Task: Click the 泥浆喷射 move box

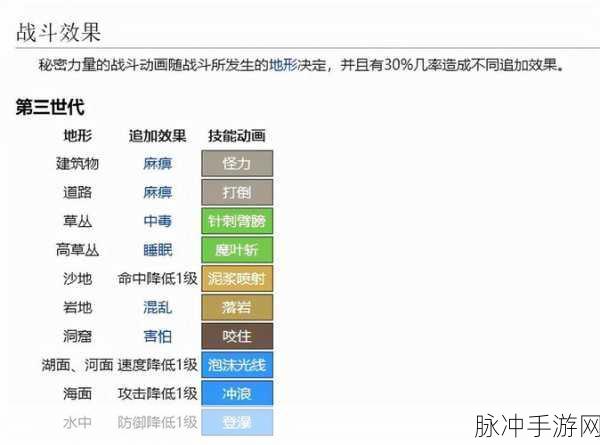Action: pos(237,279)
